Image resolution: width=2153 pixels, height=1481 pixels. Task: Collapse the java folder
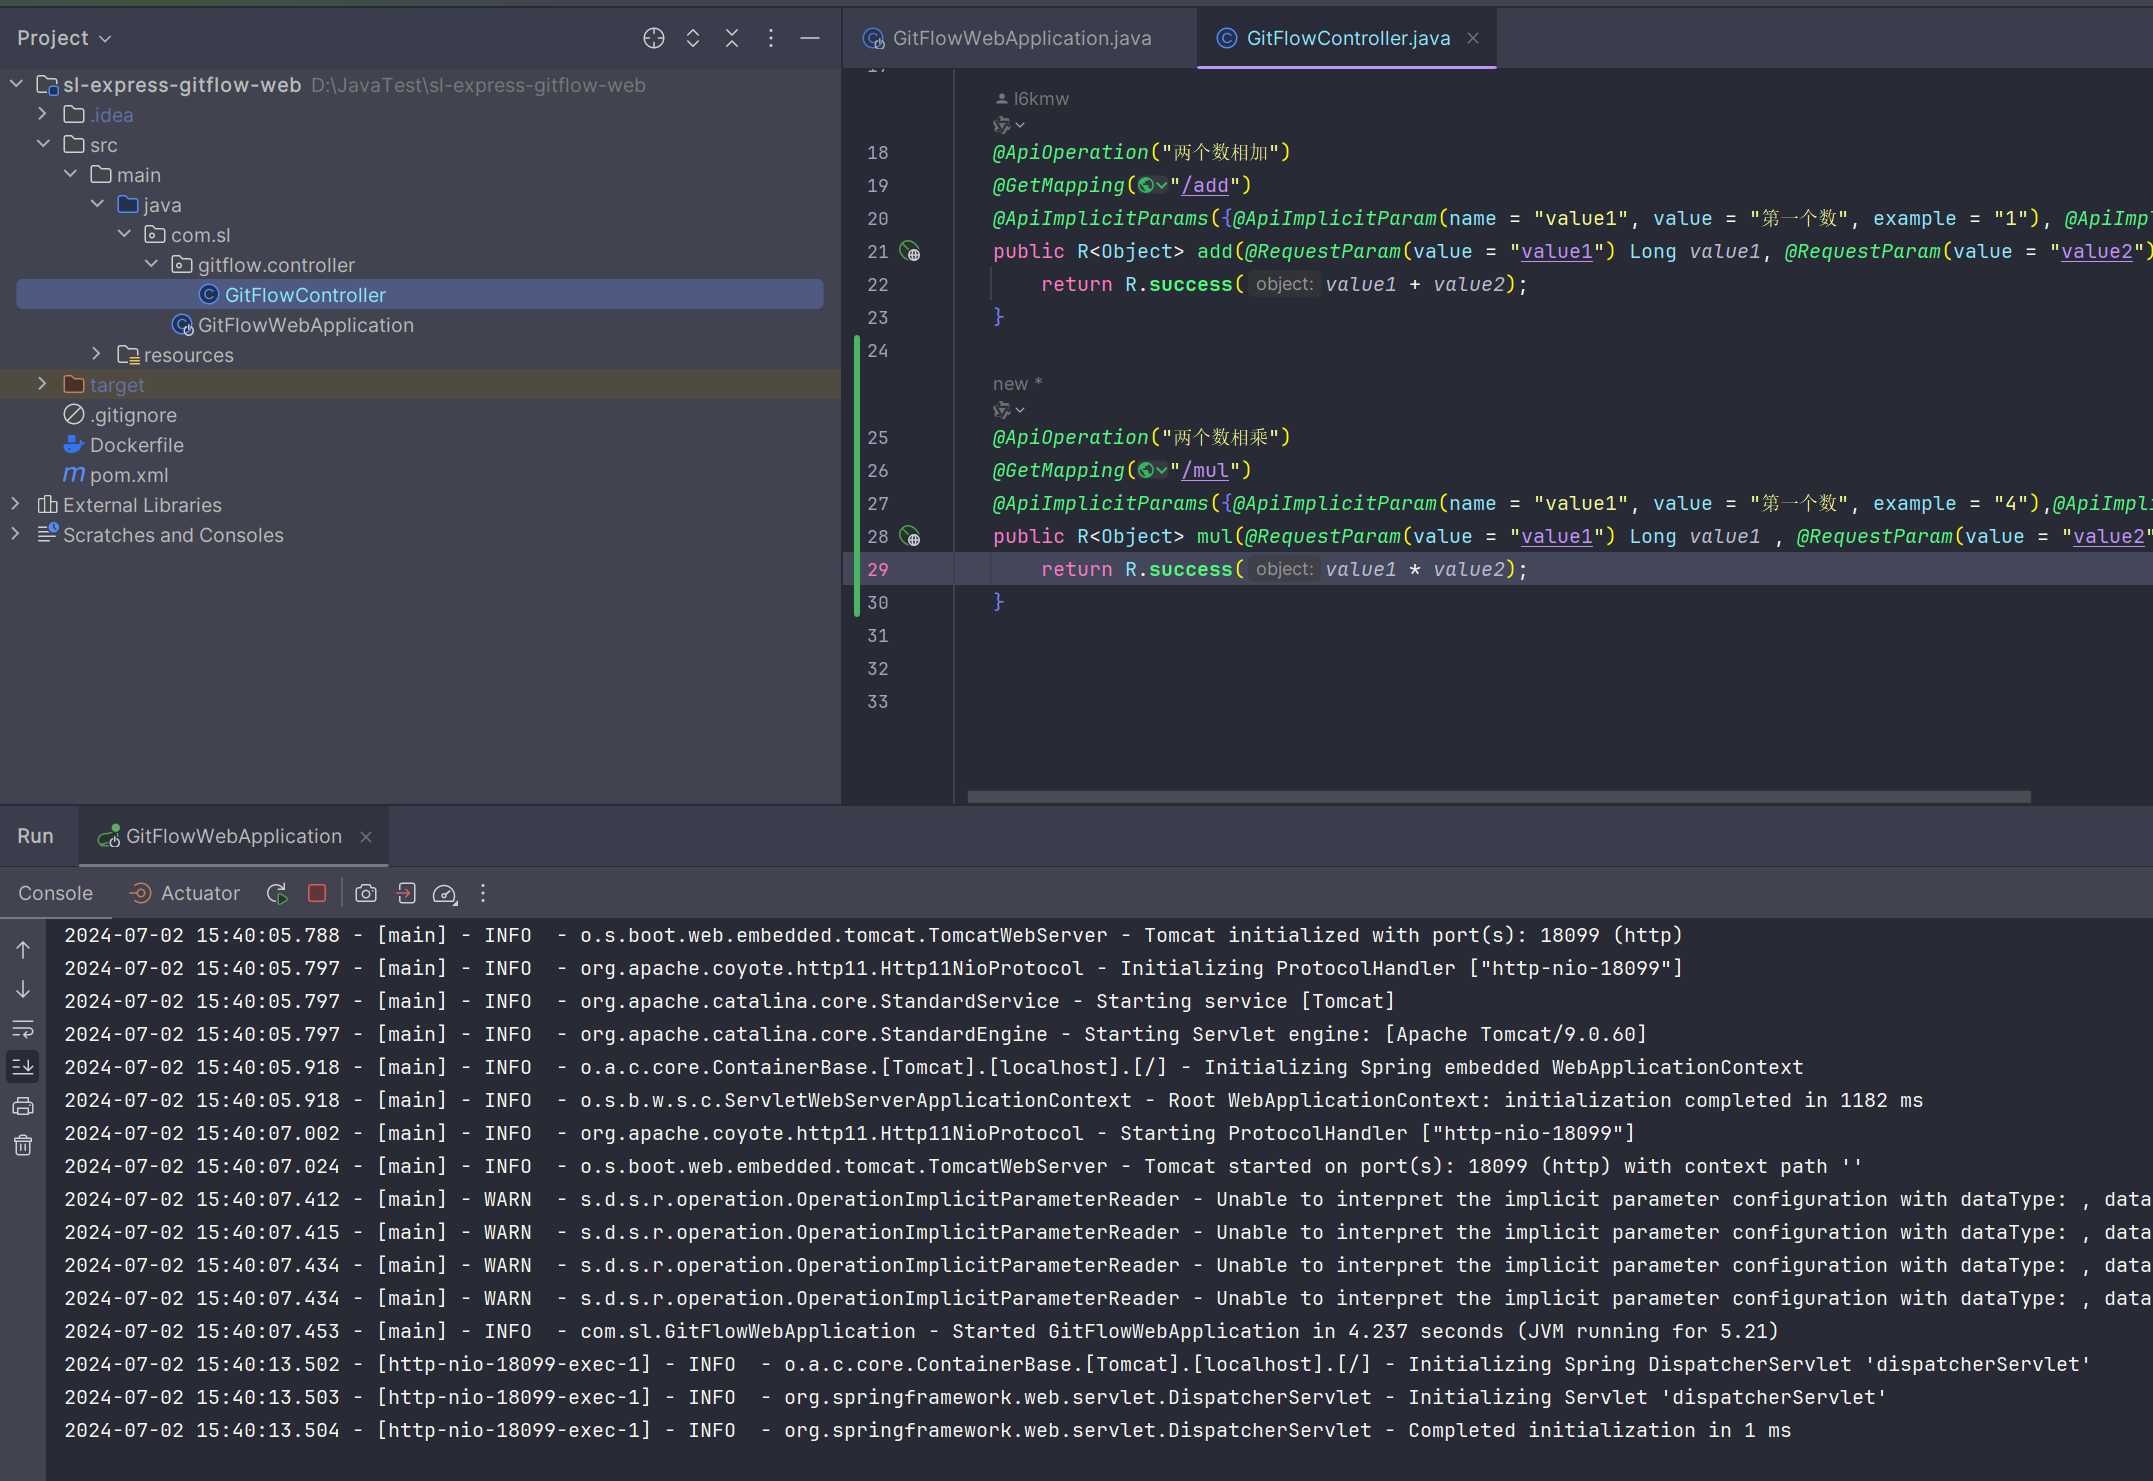(97, 204)
